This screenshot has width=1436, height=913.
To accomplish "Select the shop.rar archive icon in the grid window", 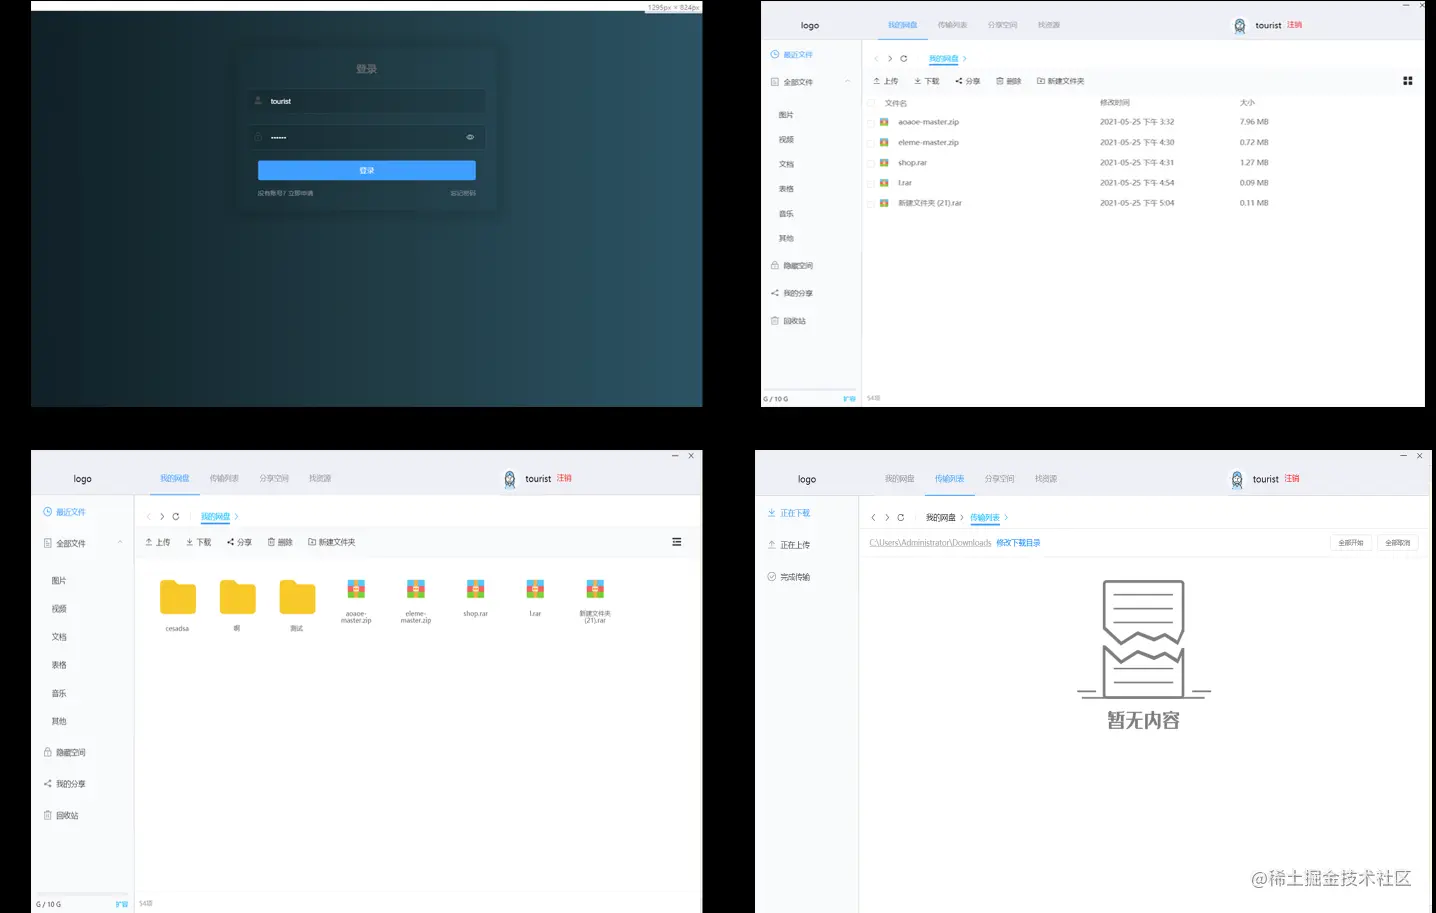I will click(476, 589).
